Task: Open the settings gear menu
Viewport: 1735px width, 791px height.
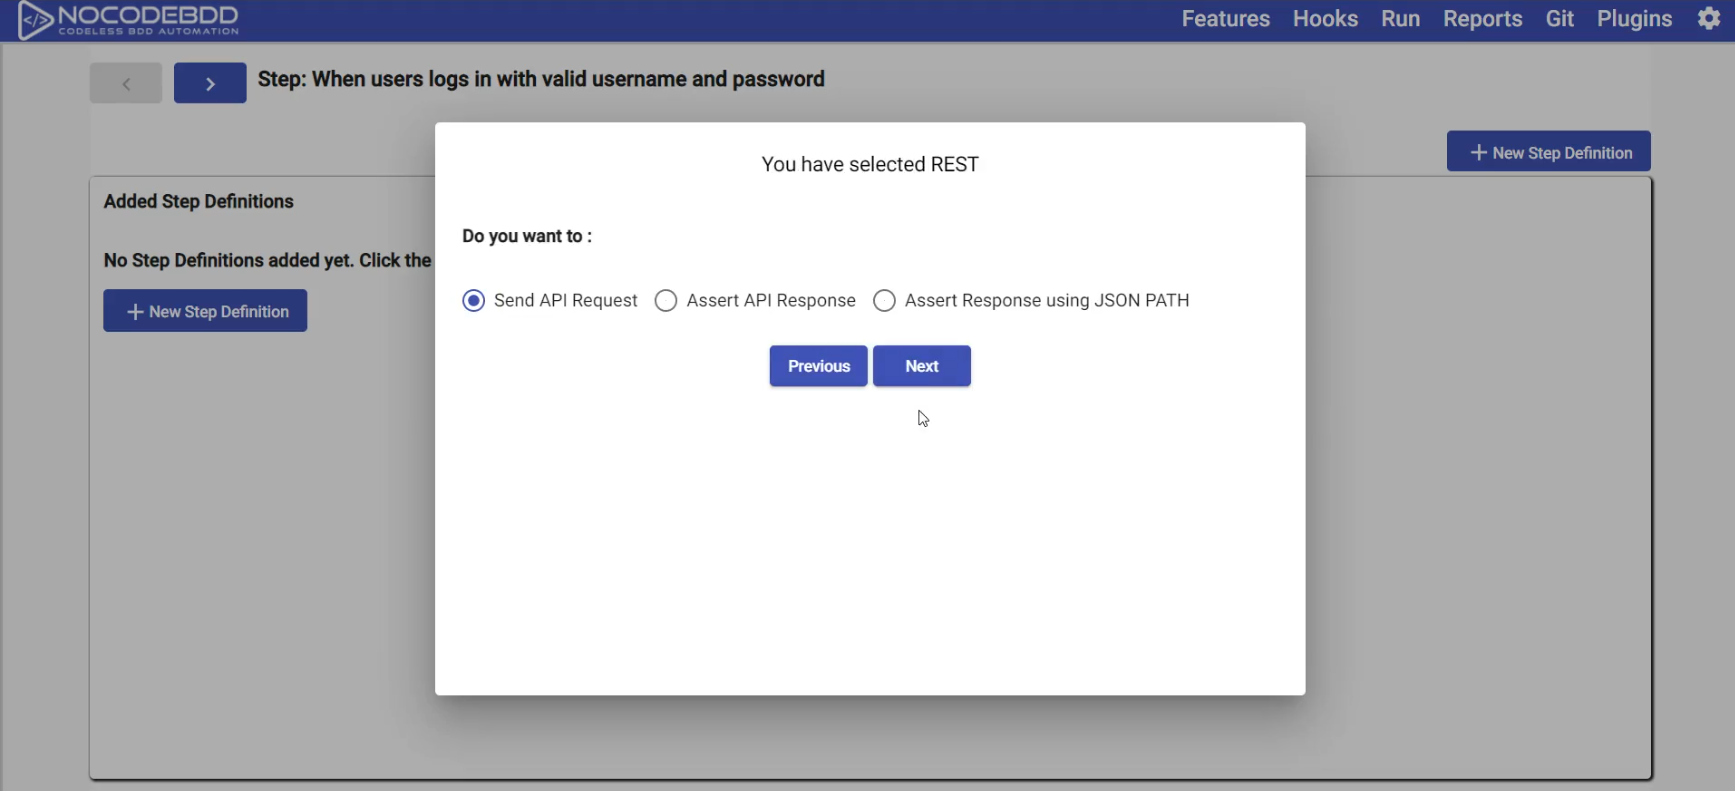Action: click(x=1709, y=19)
